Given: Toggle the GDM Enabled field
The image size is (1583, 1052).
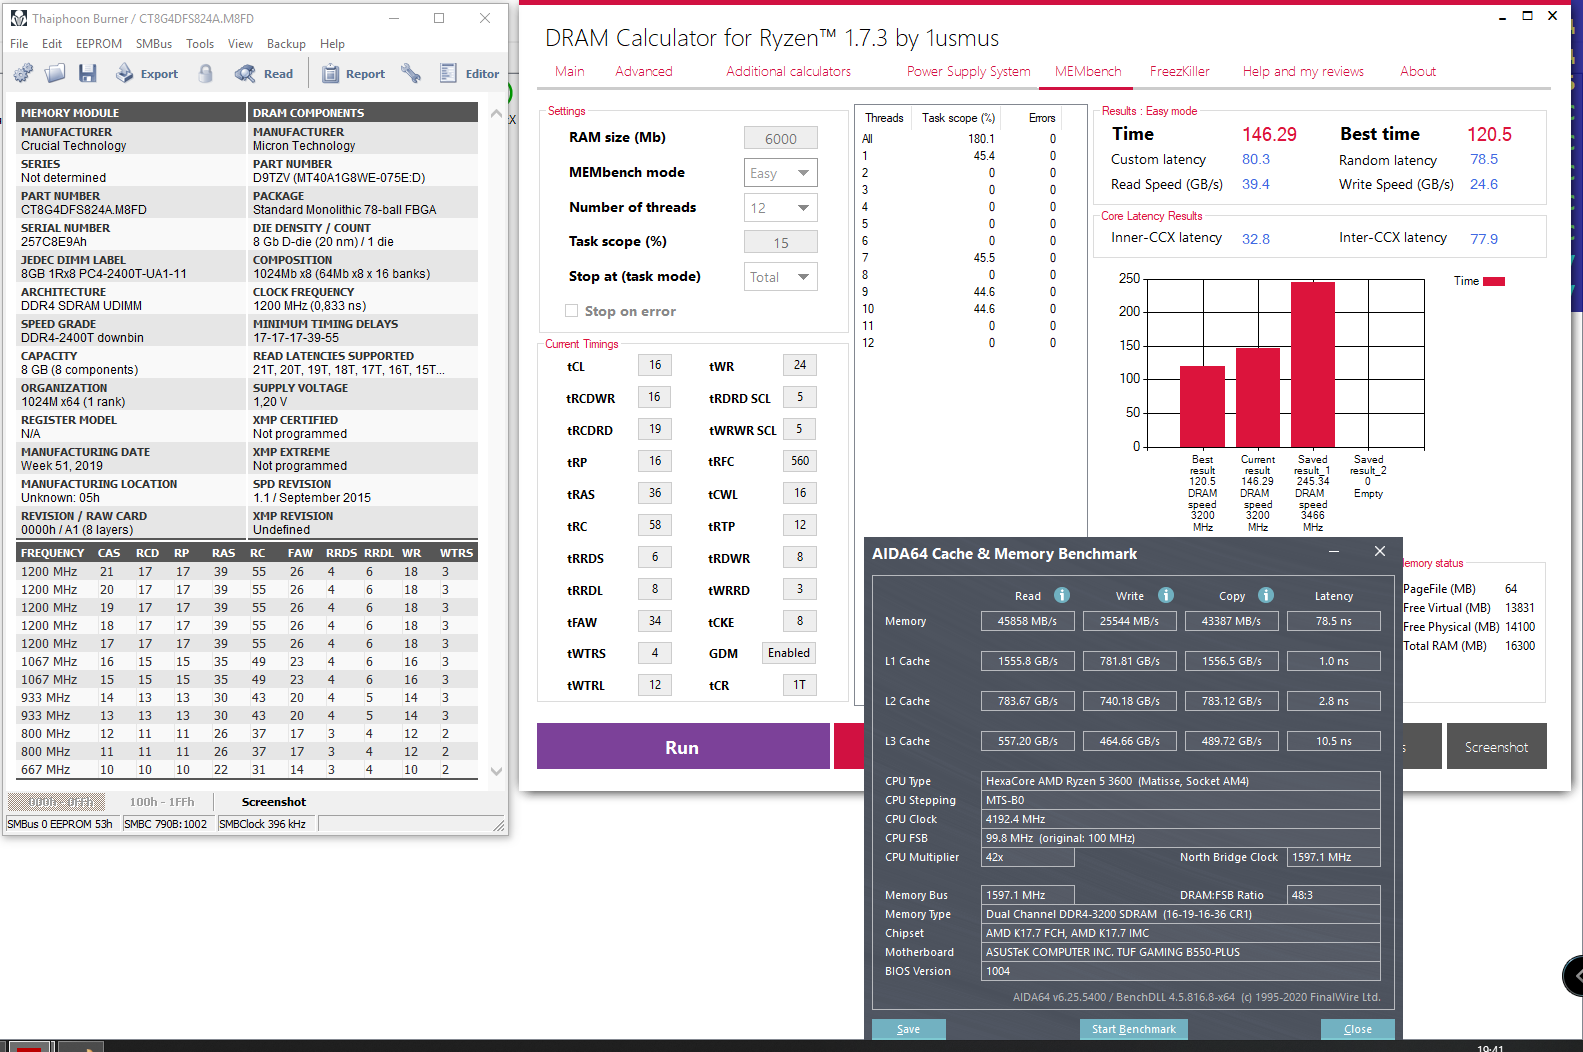Looking at the screenshot, I should (x=789, y=653).
